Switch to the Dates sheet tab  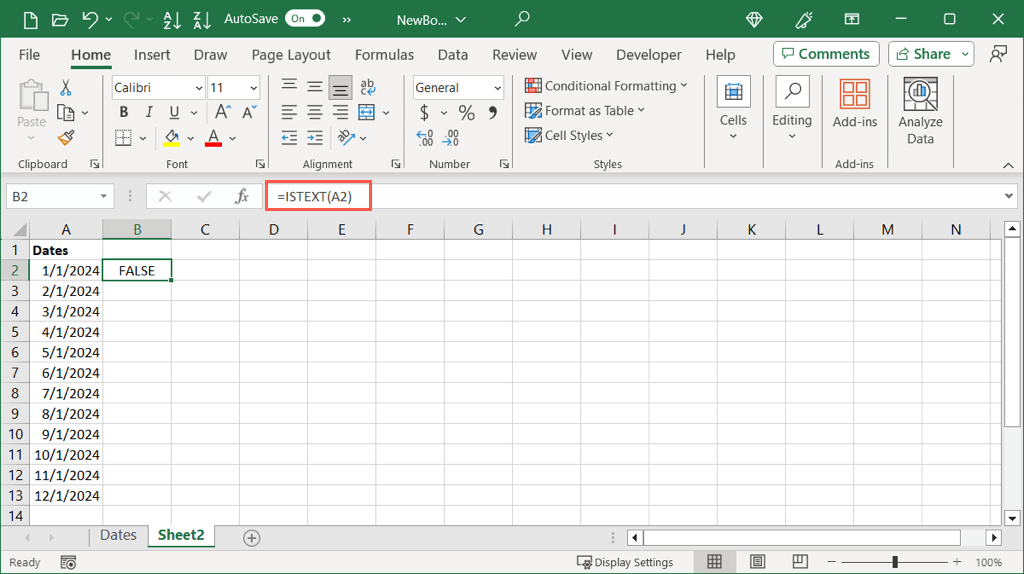(x=118, y=536)
